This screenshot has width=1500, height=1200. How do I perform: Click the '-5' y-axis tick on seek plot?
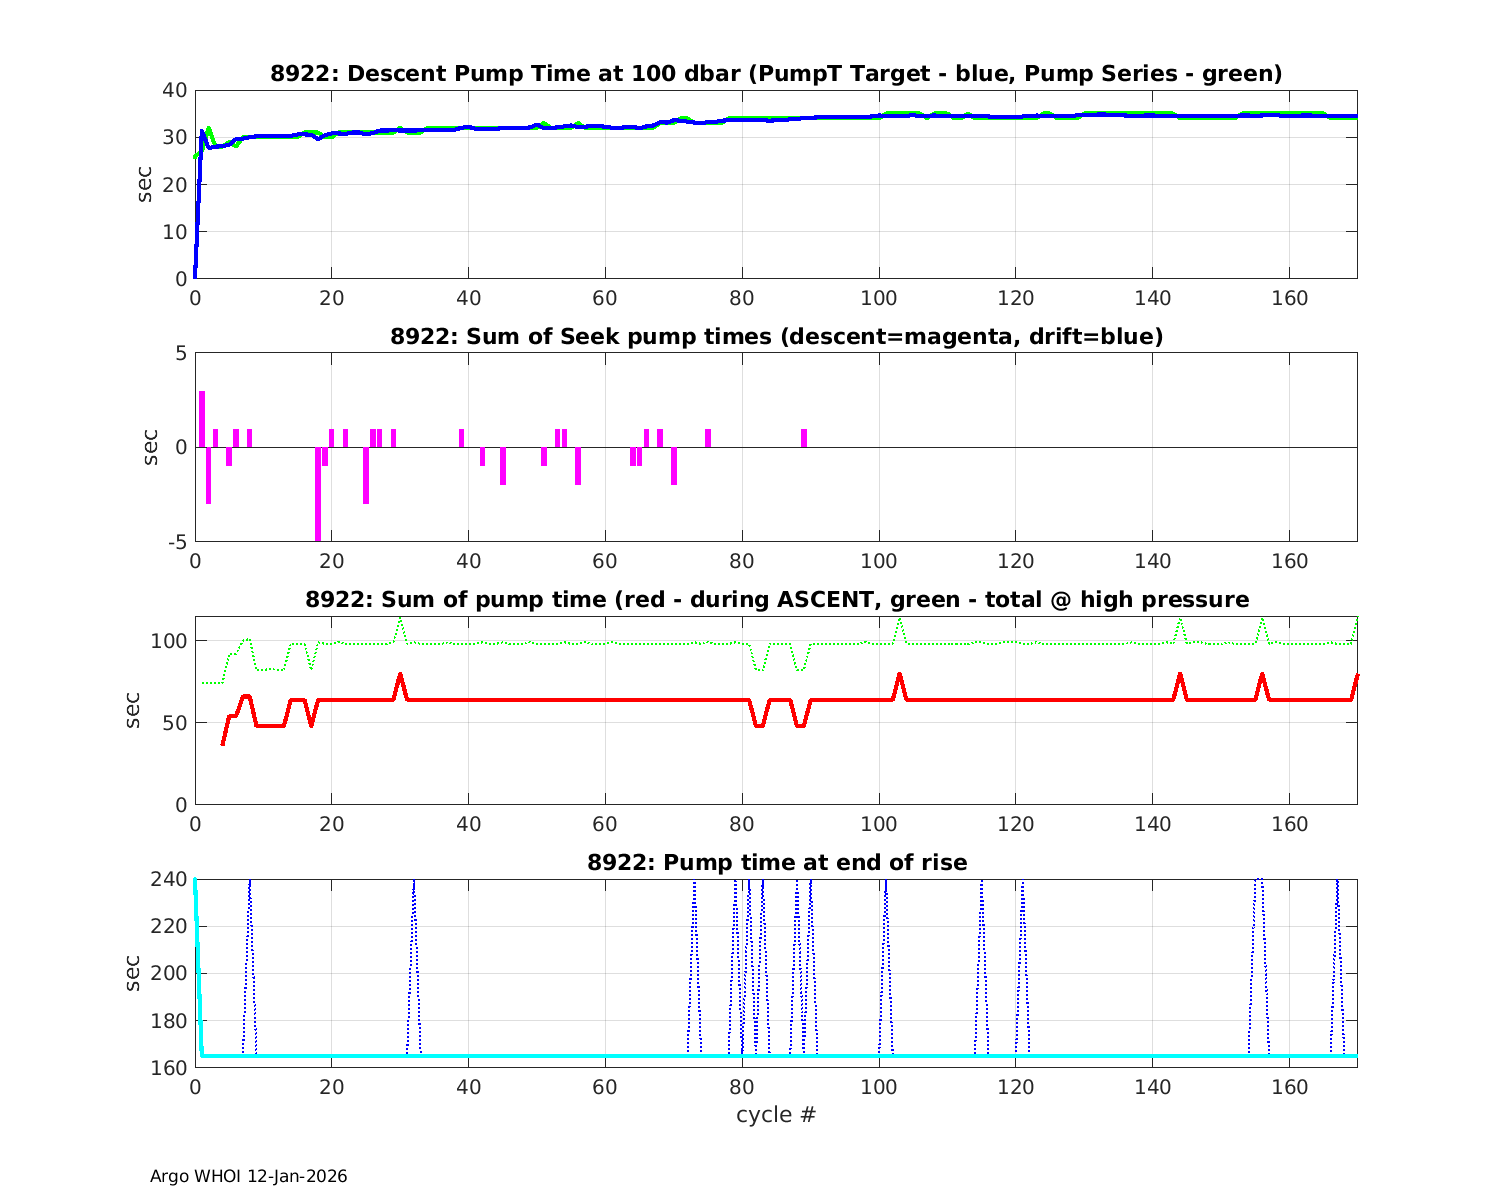click(175, 541)
